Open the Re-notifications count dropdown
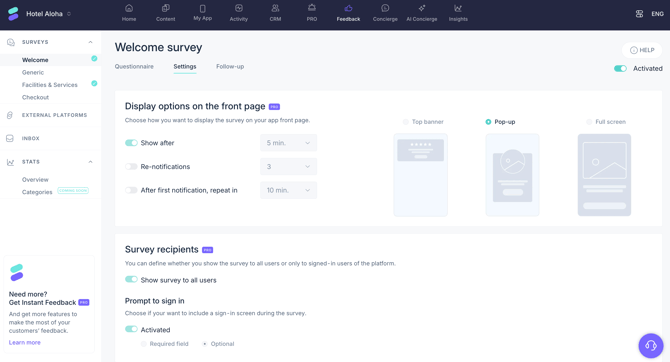The width and height of the screenshot is (670, 362). [x=288, y=167]
